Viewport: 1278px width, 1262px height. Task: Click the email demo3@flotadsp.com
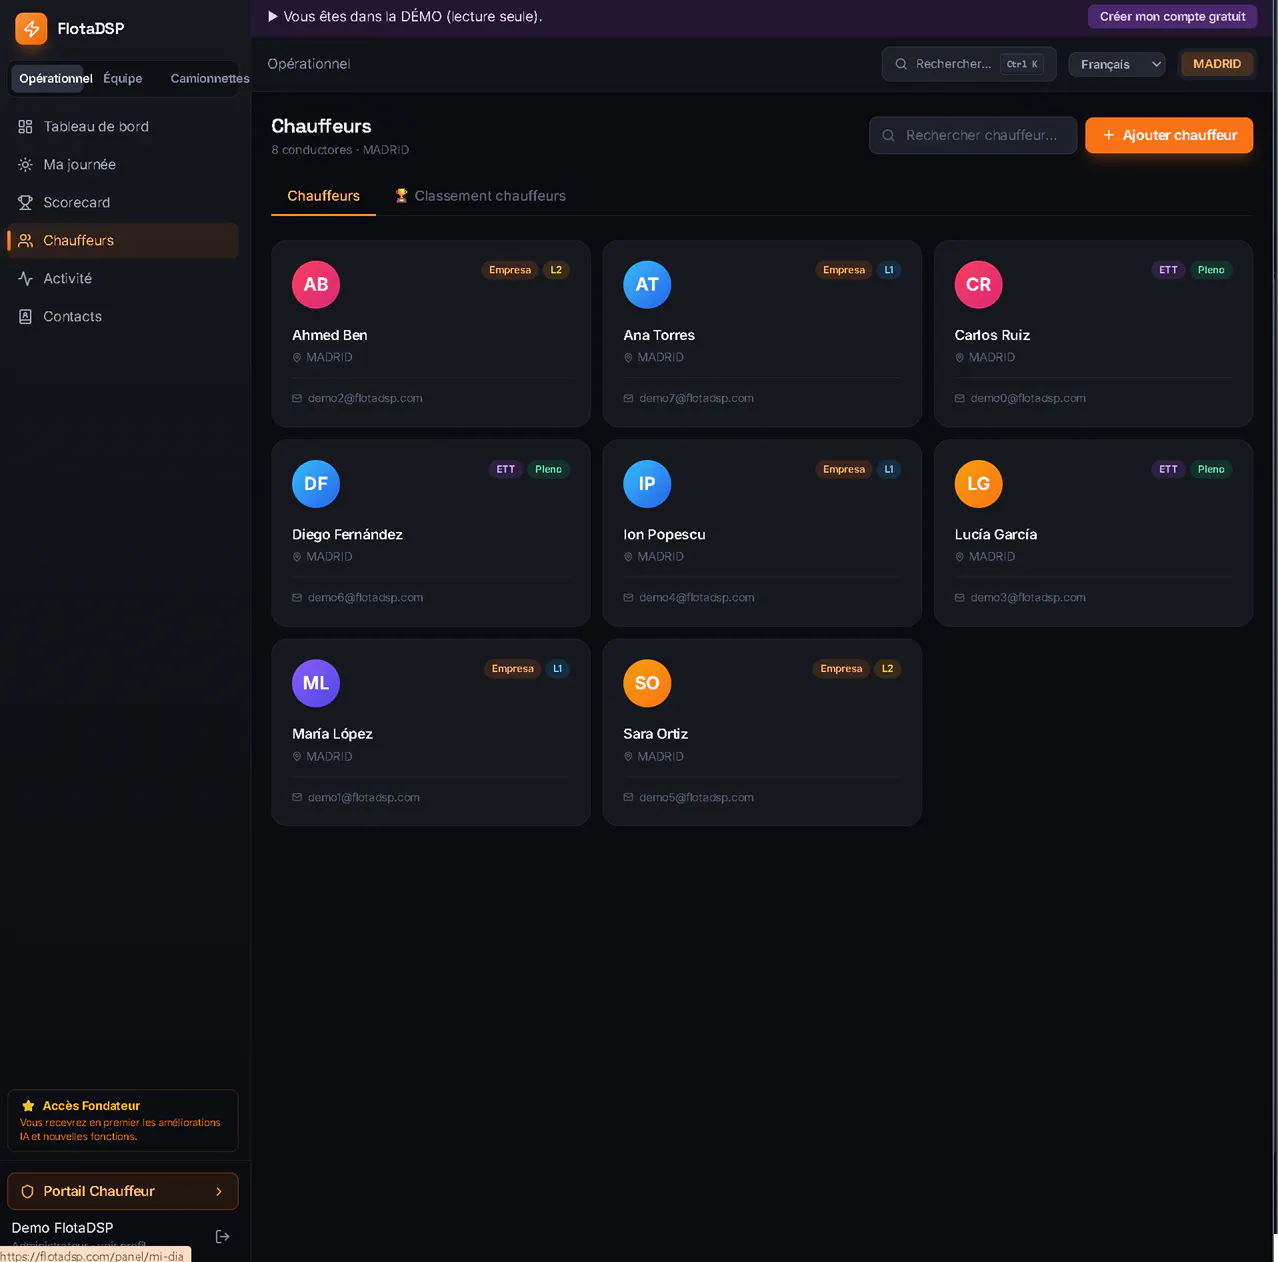pos(1027,598)
